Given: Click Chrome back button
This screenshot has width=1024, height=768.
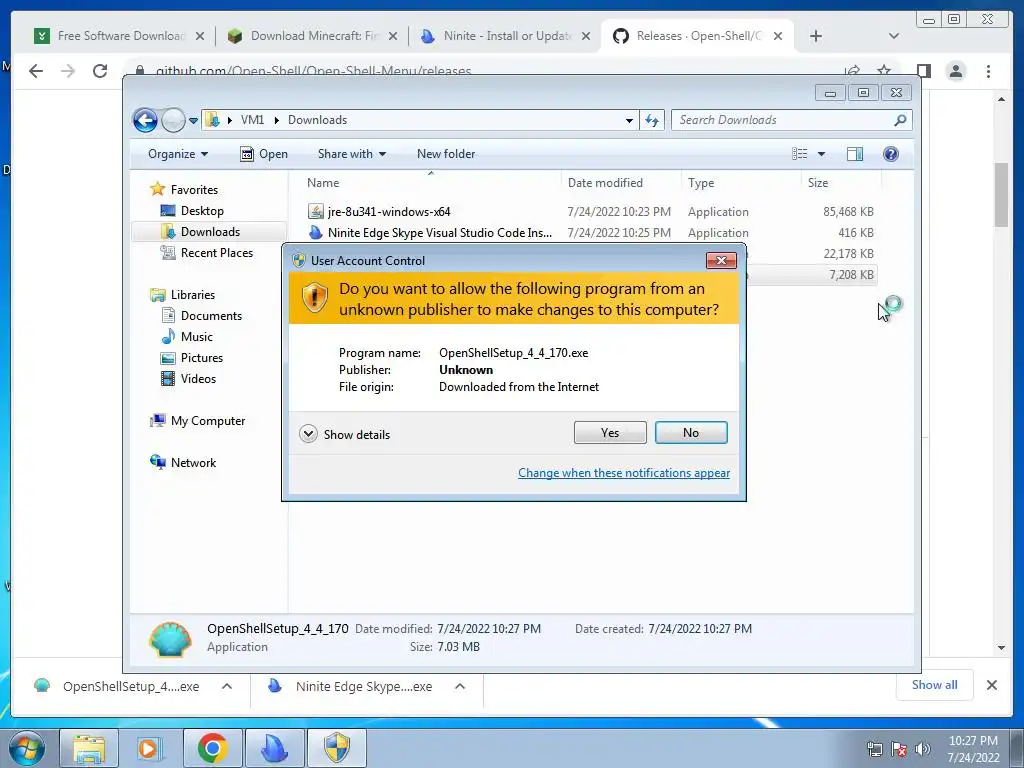Looking at the screenshot, I should pos(36,71).
